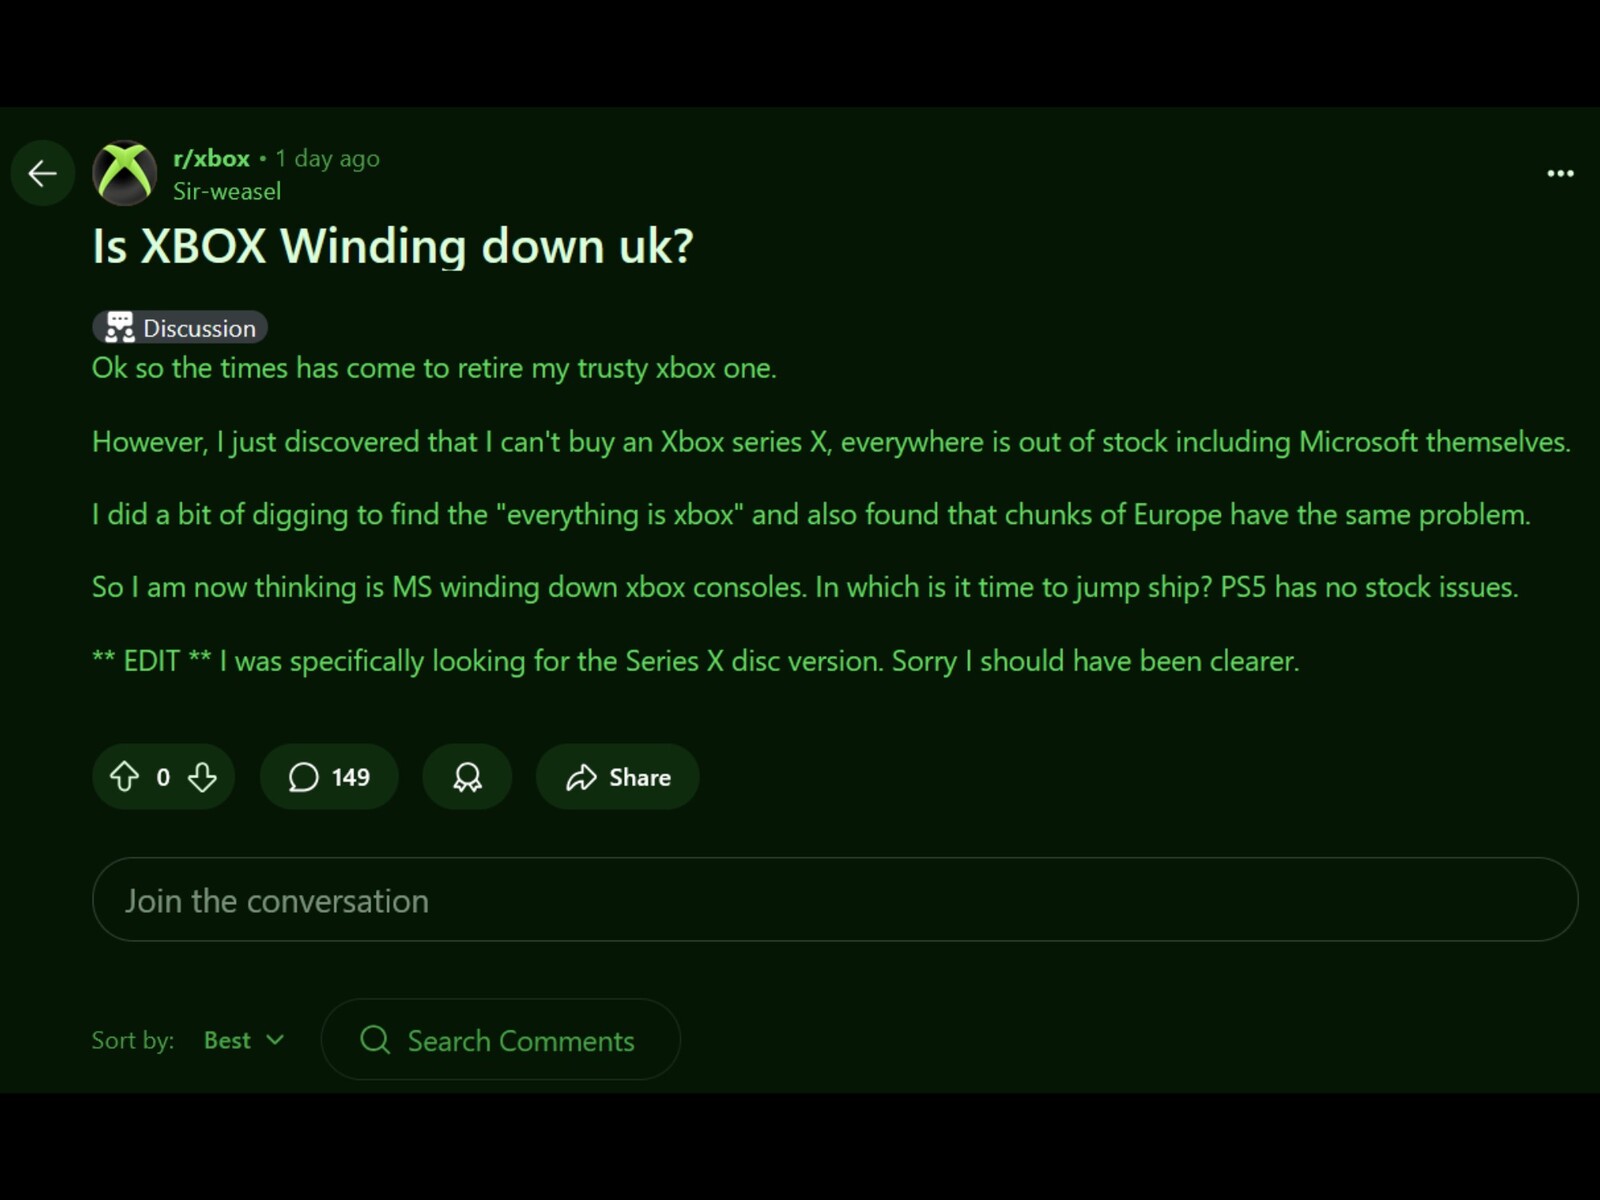Click the comment bubble icon
1600x1200 pixels.
303,777
